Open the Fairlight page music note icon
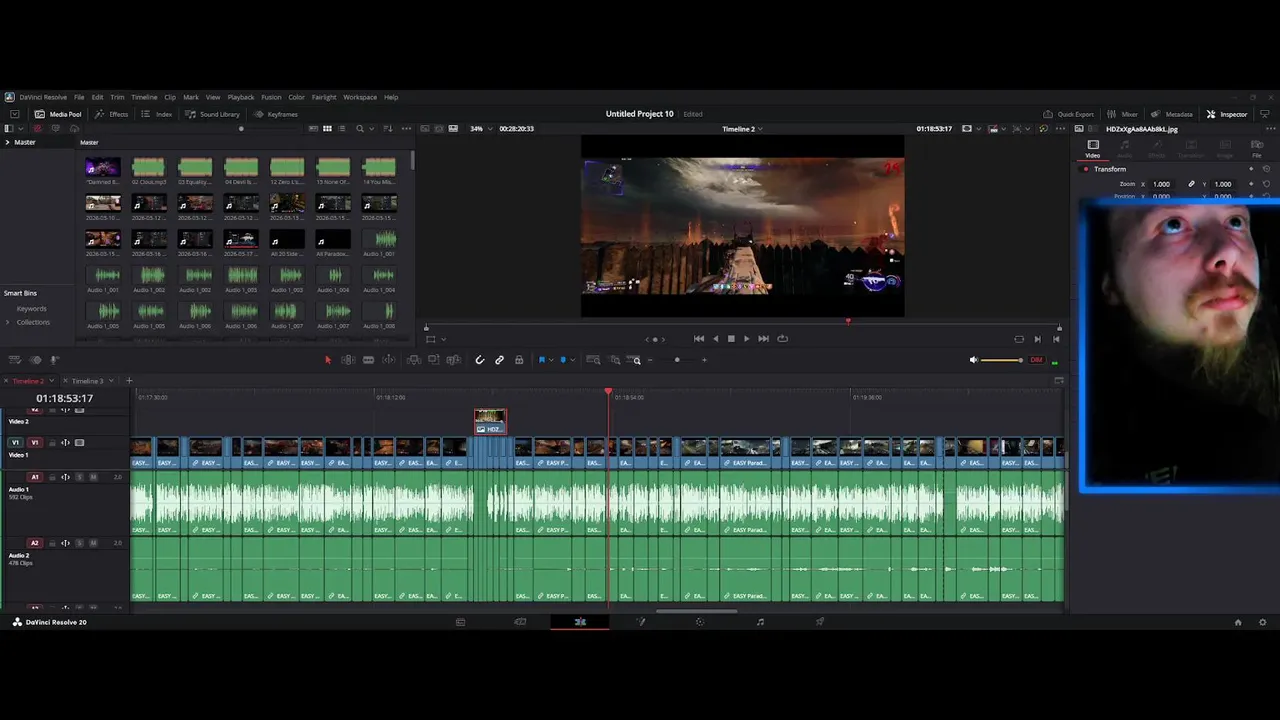 point(760,622)
